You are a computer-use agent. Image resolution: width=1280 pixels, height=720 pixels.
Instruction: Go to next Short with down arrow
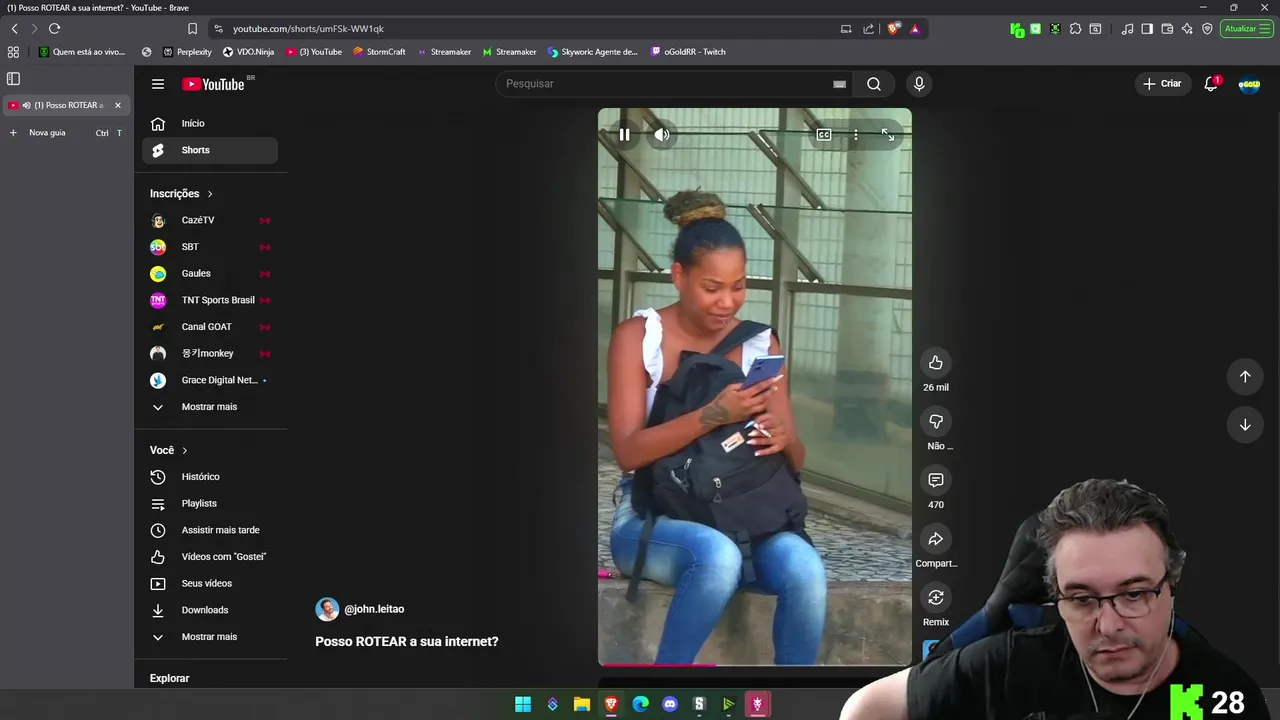coord(1245,425)
